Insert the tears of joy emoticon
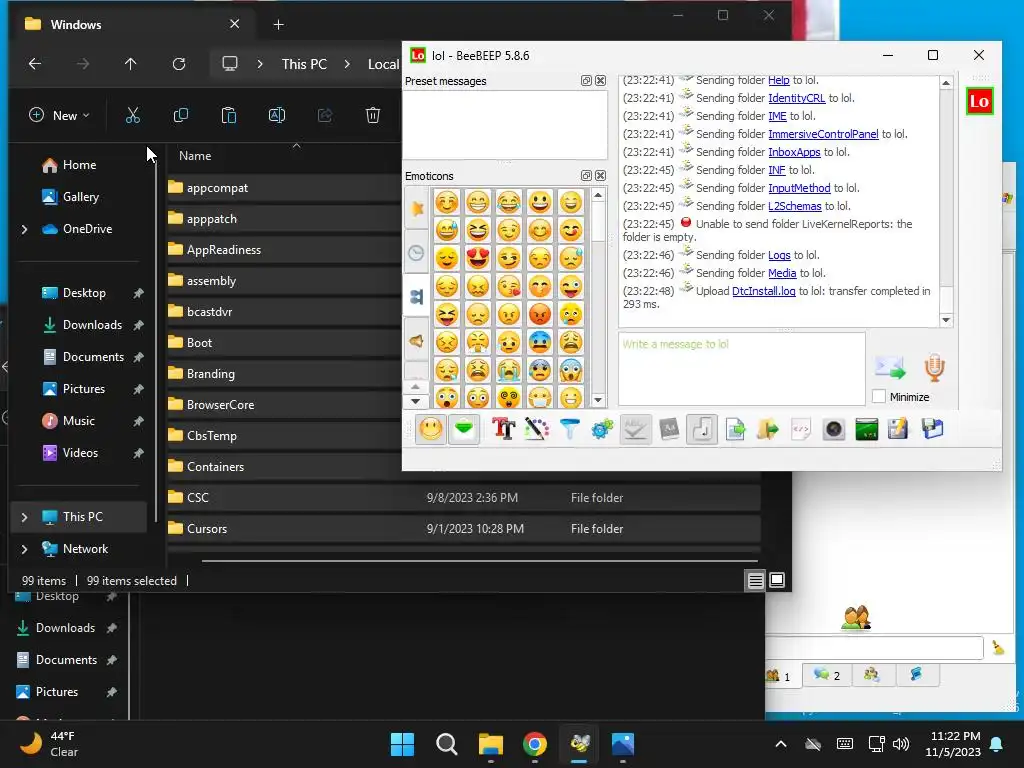 pos(509,202)
